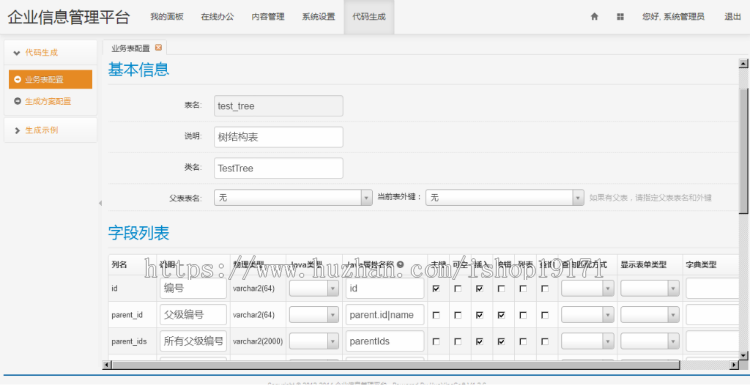Image resolution: width=750 pixels, height=385 pixels.
Task: Uncheck 插入 checkbox in parent_ids row
Action: pyautogui.click(x=479, y=341)
